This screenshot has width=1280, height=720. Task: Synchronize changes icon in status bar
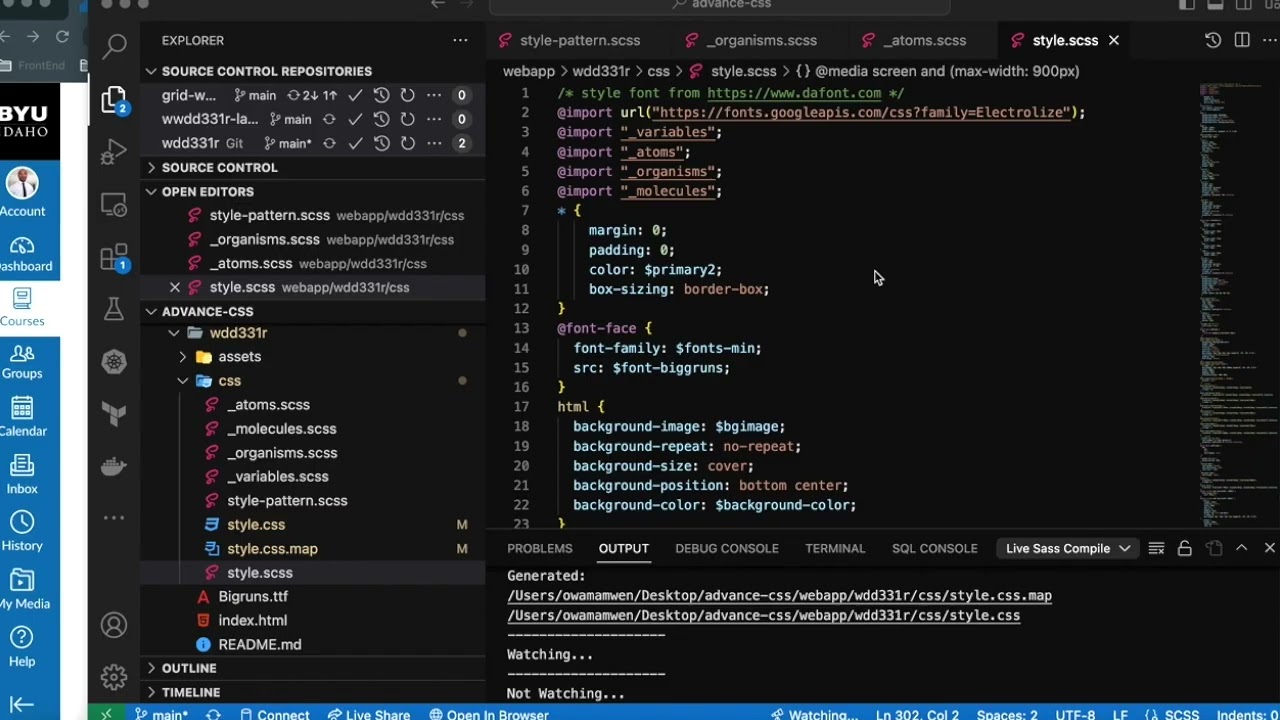pos(213,714)
